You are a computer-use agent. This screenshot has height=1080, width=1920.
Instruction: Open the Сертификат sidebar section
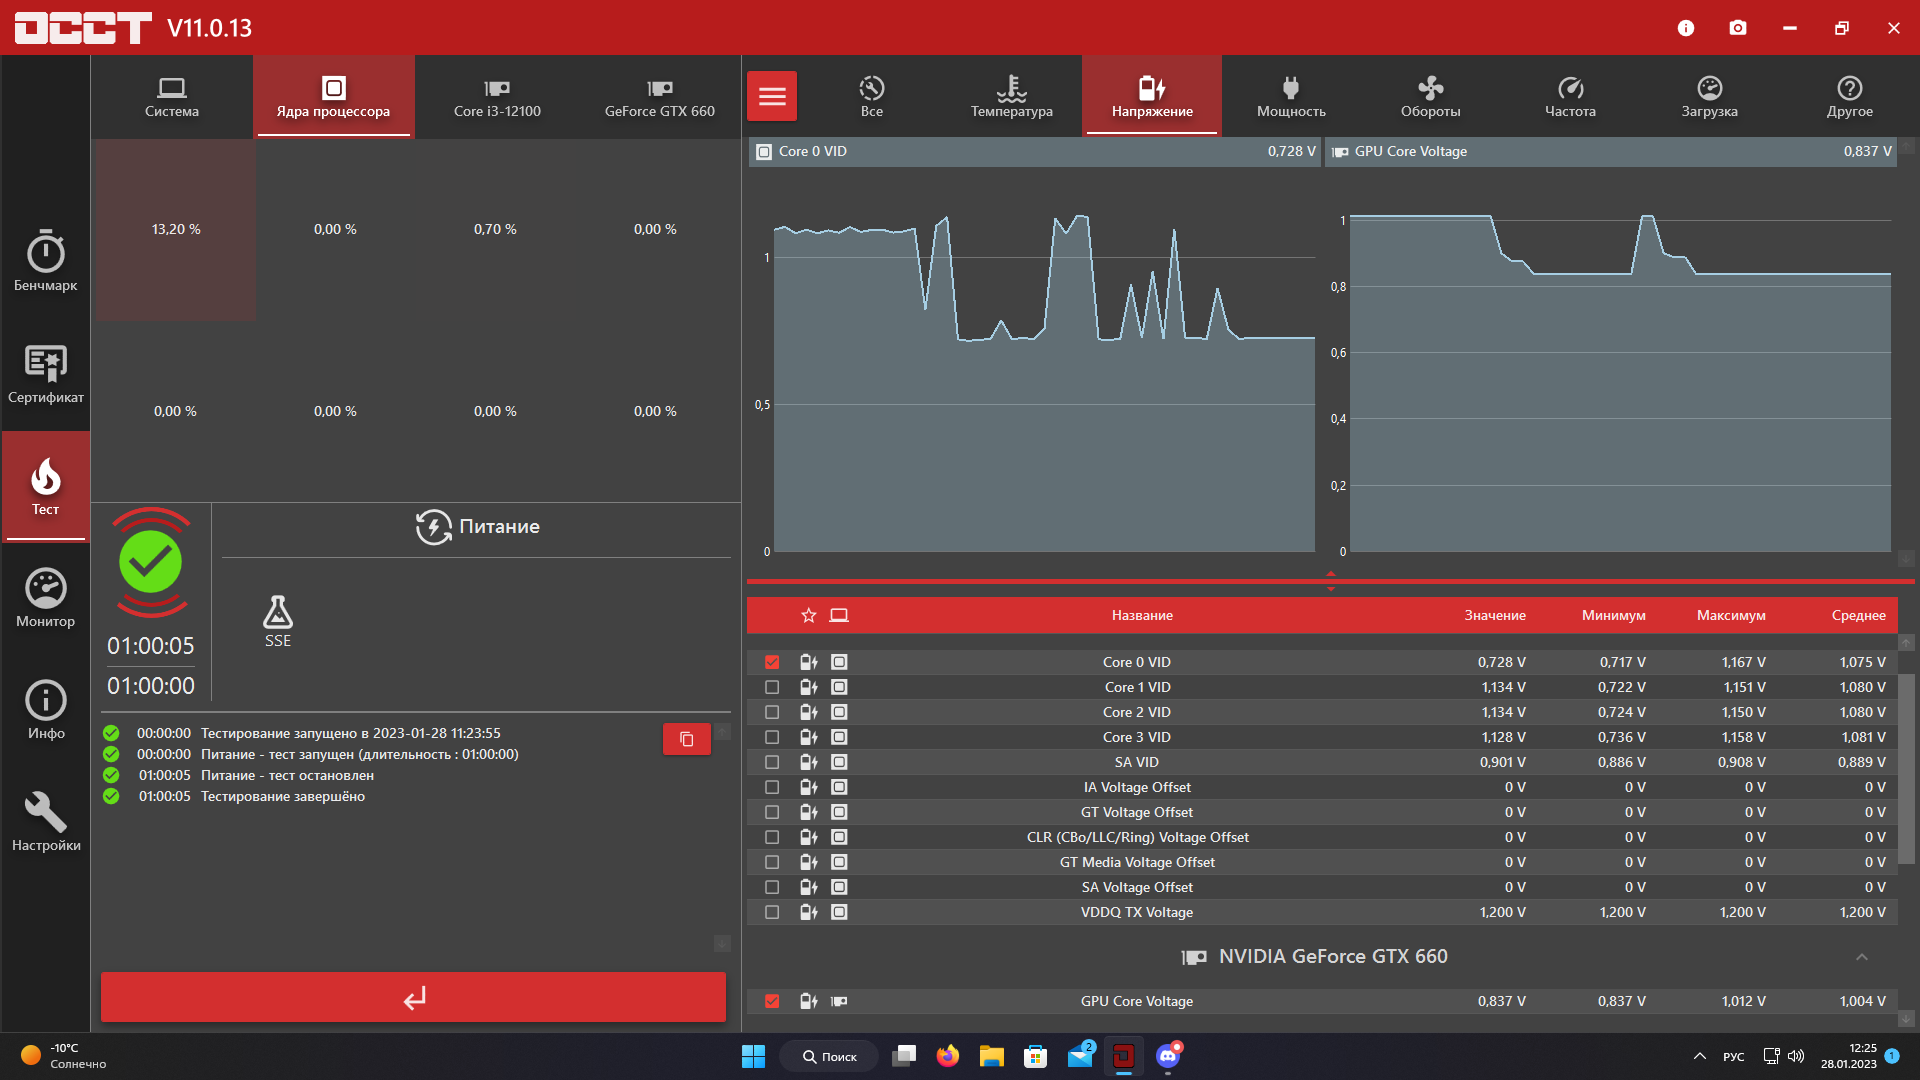pyautogui.click(x=46, y=373)
